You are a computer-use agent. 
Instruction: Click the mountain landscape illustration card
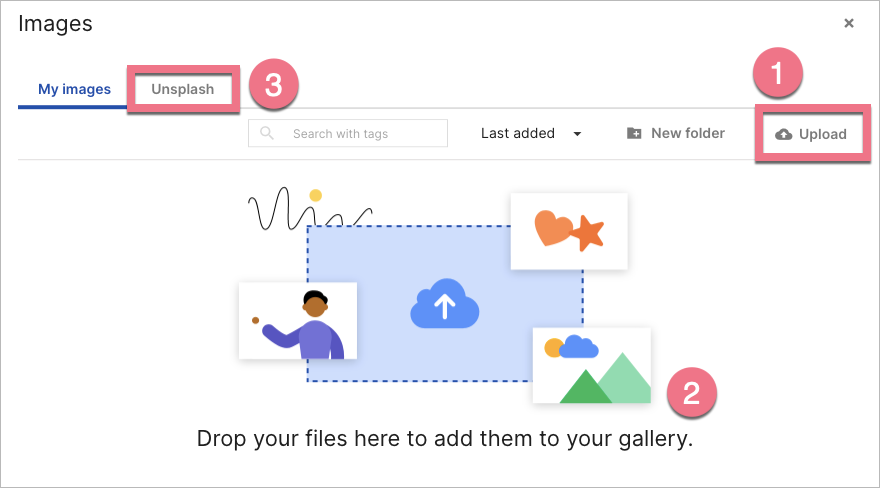click(x=591, y=365)
